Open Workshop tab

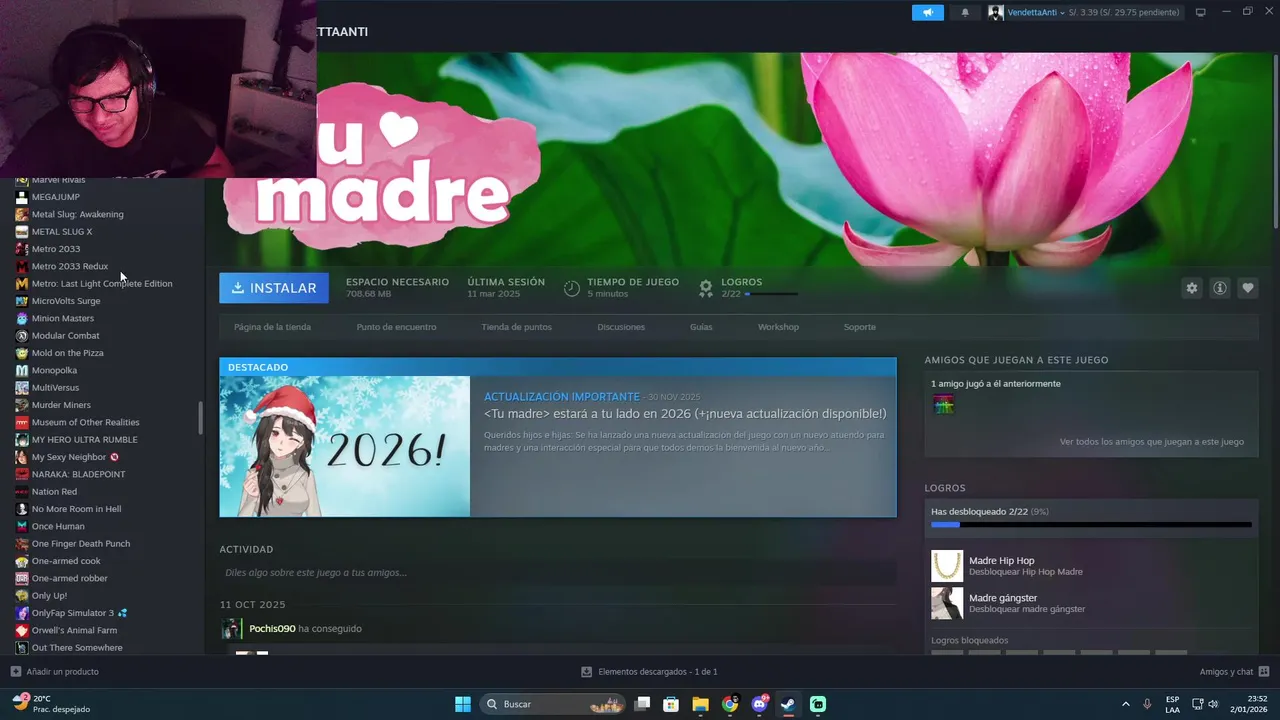pos(778,327)
